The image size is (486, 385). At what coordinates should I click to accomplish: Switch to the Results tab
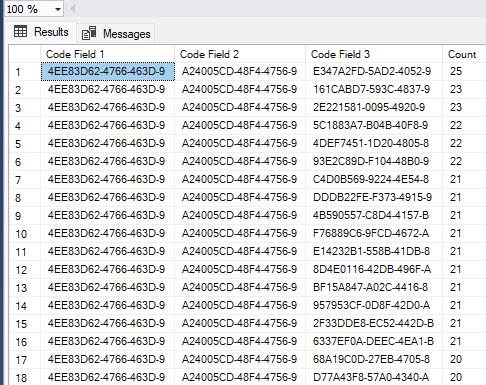[41, 32]
